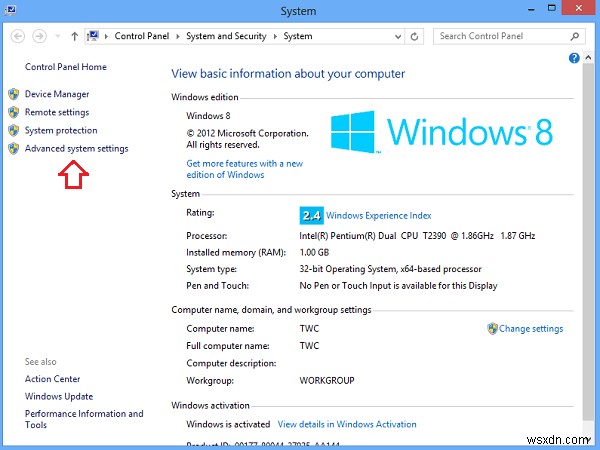Viewport: 600px width, 450px height.
Task: Refresh the System page
Action: (x=414, y=36)
